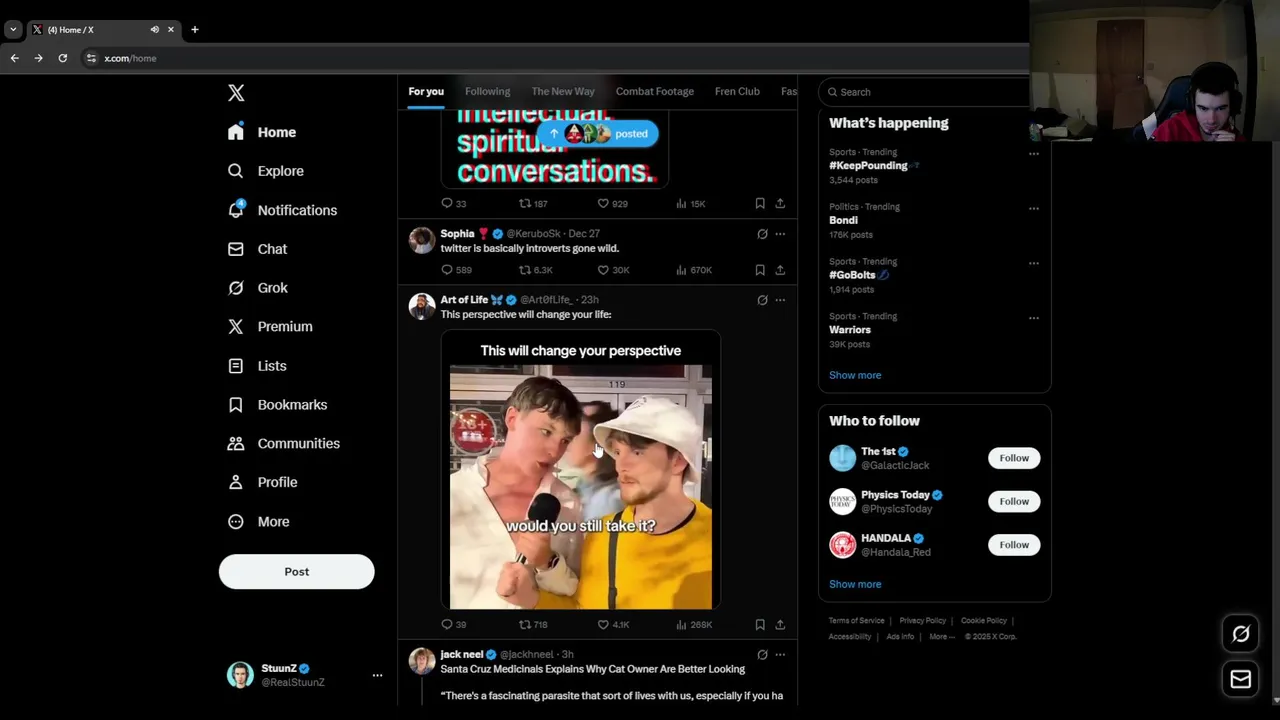1280x720 pixels.
Task: Open more options on Art of Life post
Action: [780, 300]
